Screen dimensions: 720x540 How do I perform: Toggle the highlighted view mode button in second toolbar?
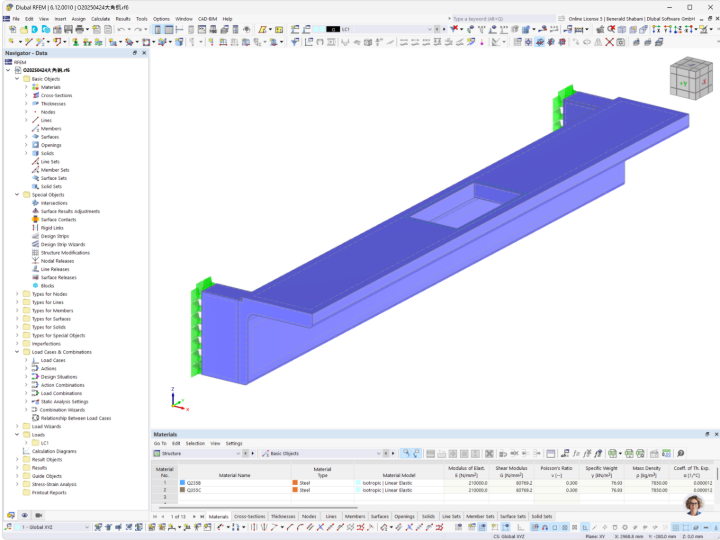[x=540, y=42]
